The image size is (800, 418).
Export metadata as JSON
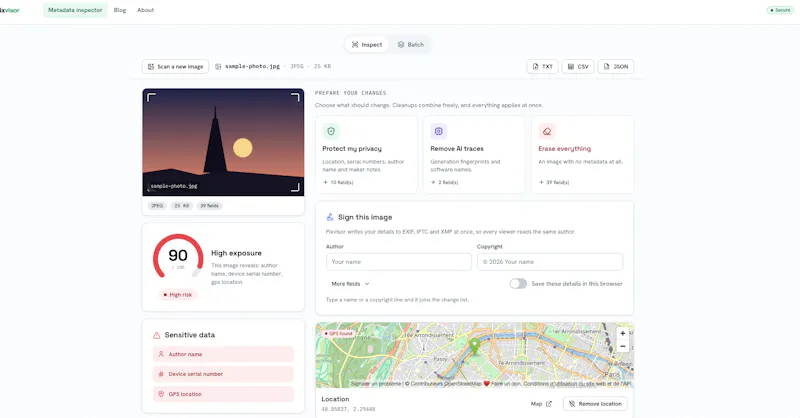coord(616,66)
